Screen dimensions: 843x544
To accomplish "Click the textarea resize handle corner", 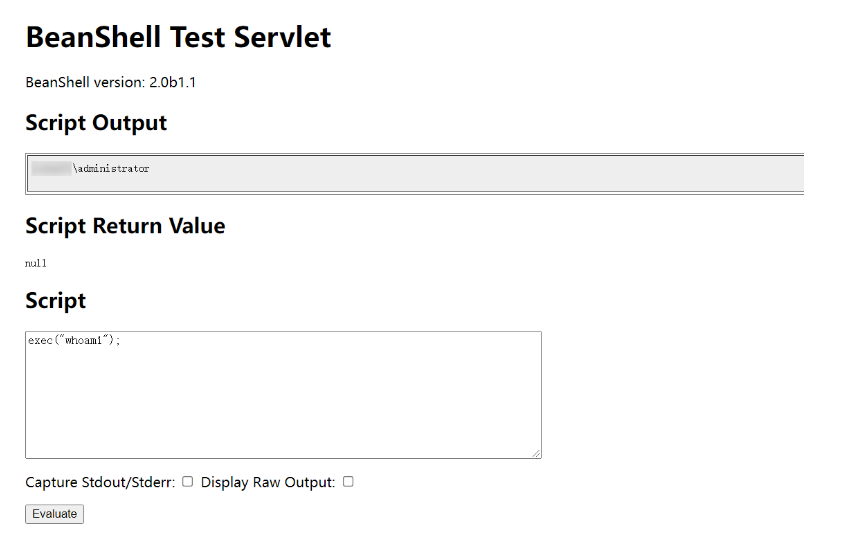I will 537,454.
